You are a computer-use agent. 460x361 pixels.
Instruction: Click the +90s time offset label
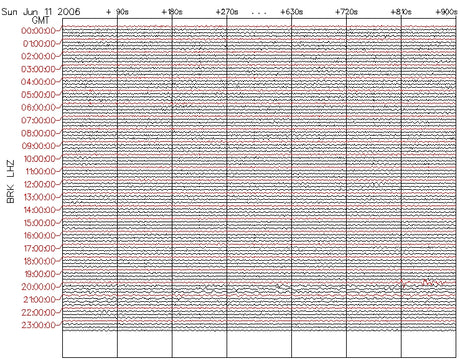click(117, 12)
